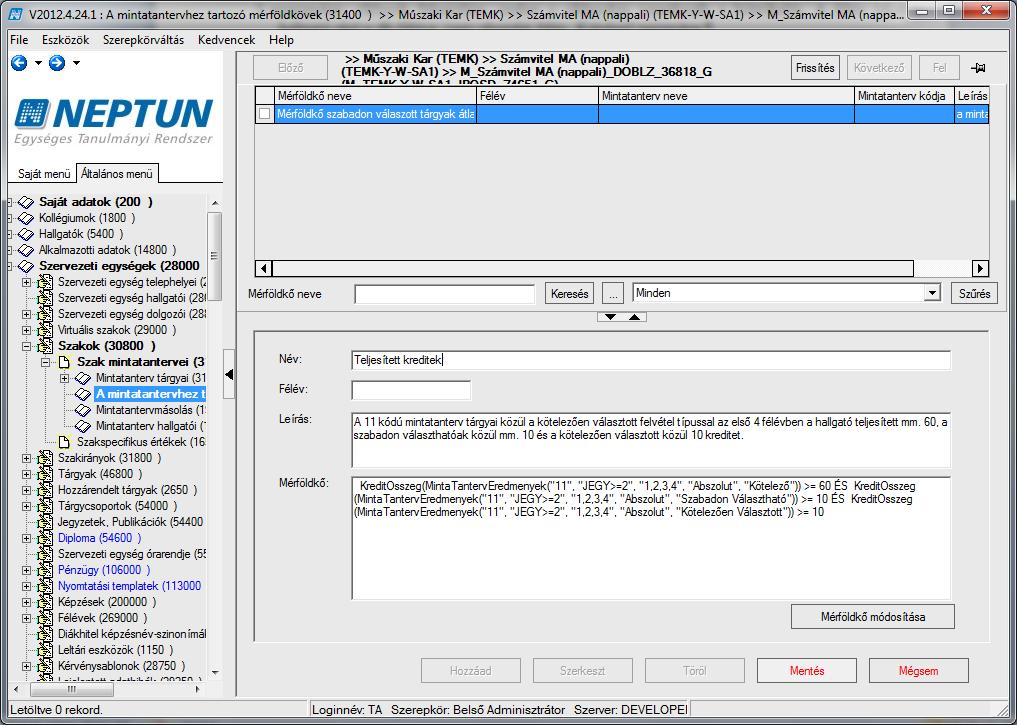Click the splitter down arrow
This screenshot has height=725, width=1017.
pyautogui.click(x=610, y=317)
